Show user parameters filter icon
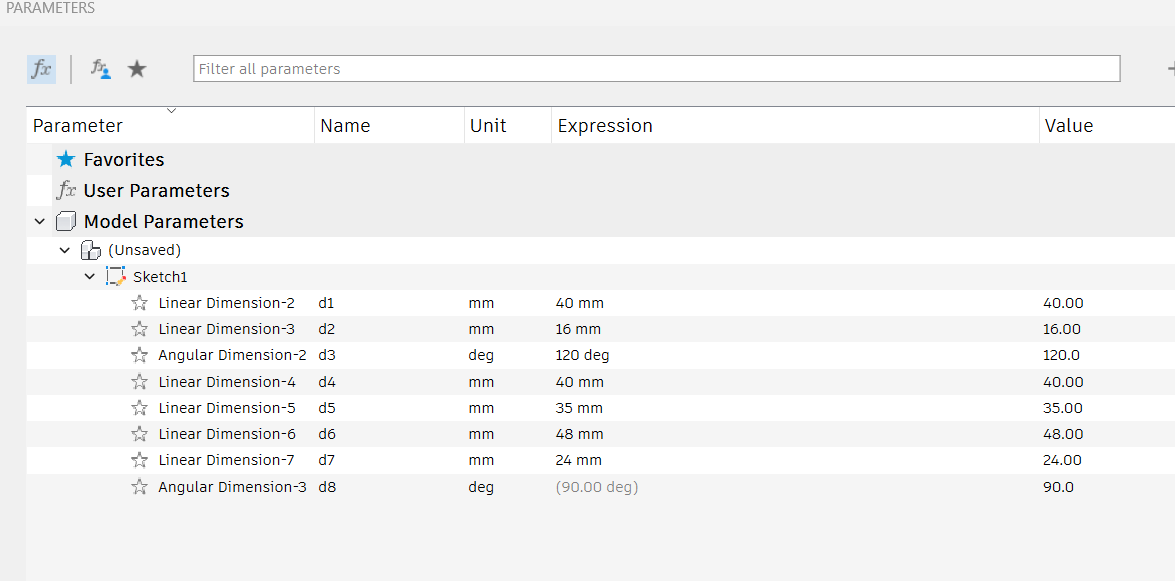 pyautogui.click(x=101, y=69)
